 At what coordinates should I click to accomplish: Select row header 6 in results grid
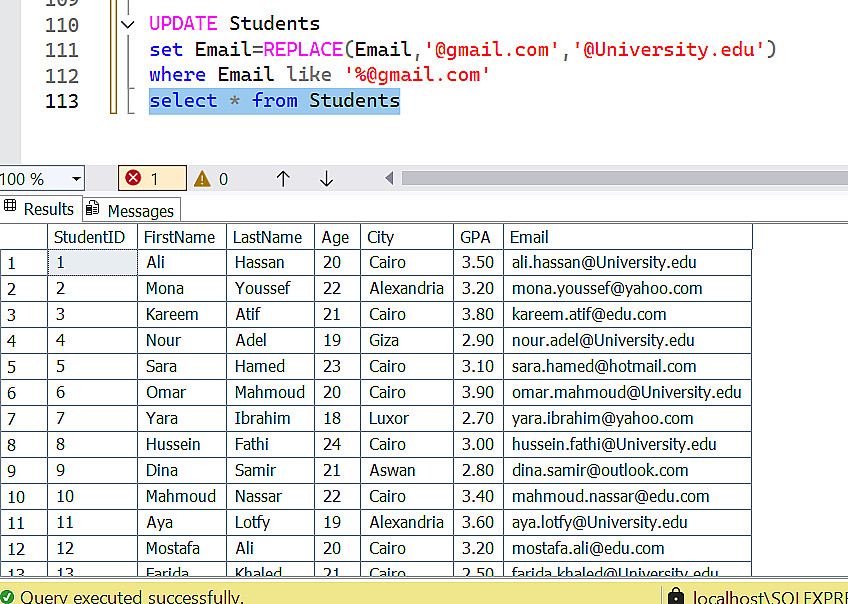click(24, 393)
